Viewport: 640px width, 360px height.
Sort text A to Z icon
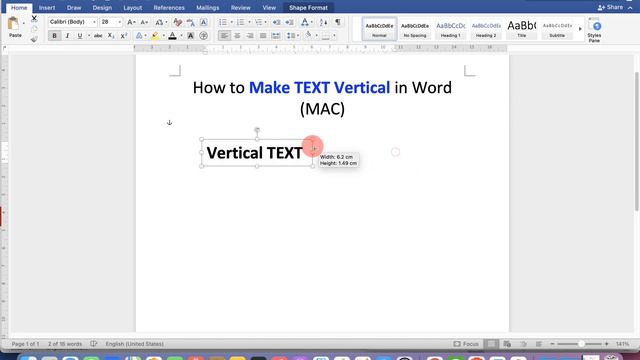323,22
